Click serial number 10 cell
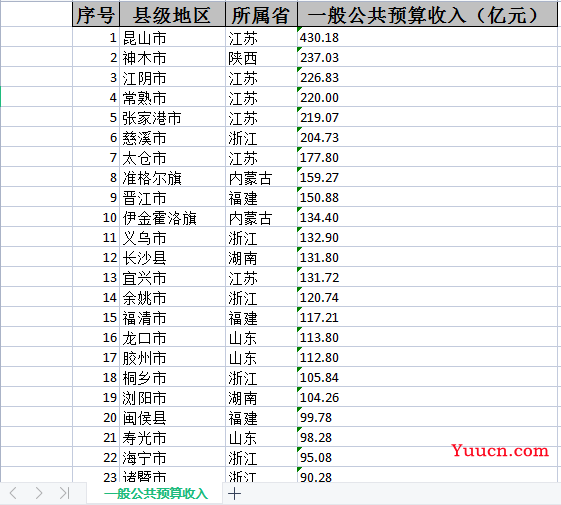The image size is (561, 505). click(x=96, y=218)
